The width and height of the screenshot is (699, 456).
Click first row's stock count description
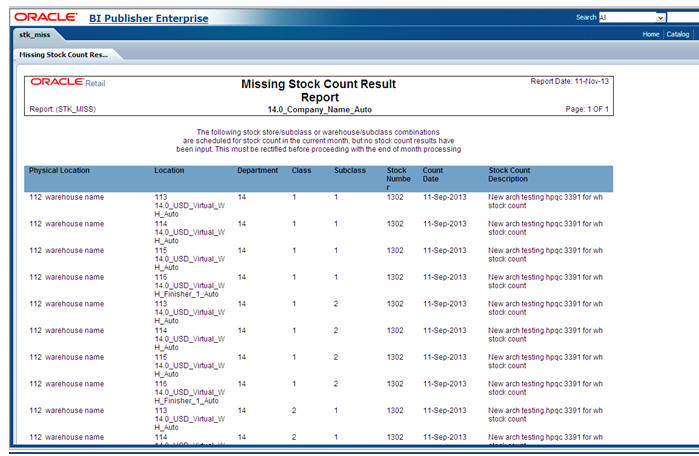click(545, 201)
